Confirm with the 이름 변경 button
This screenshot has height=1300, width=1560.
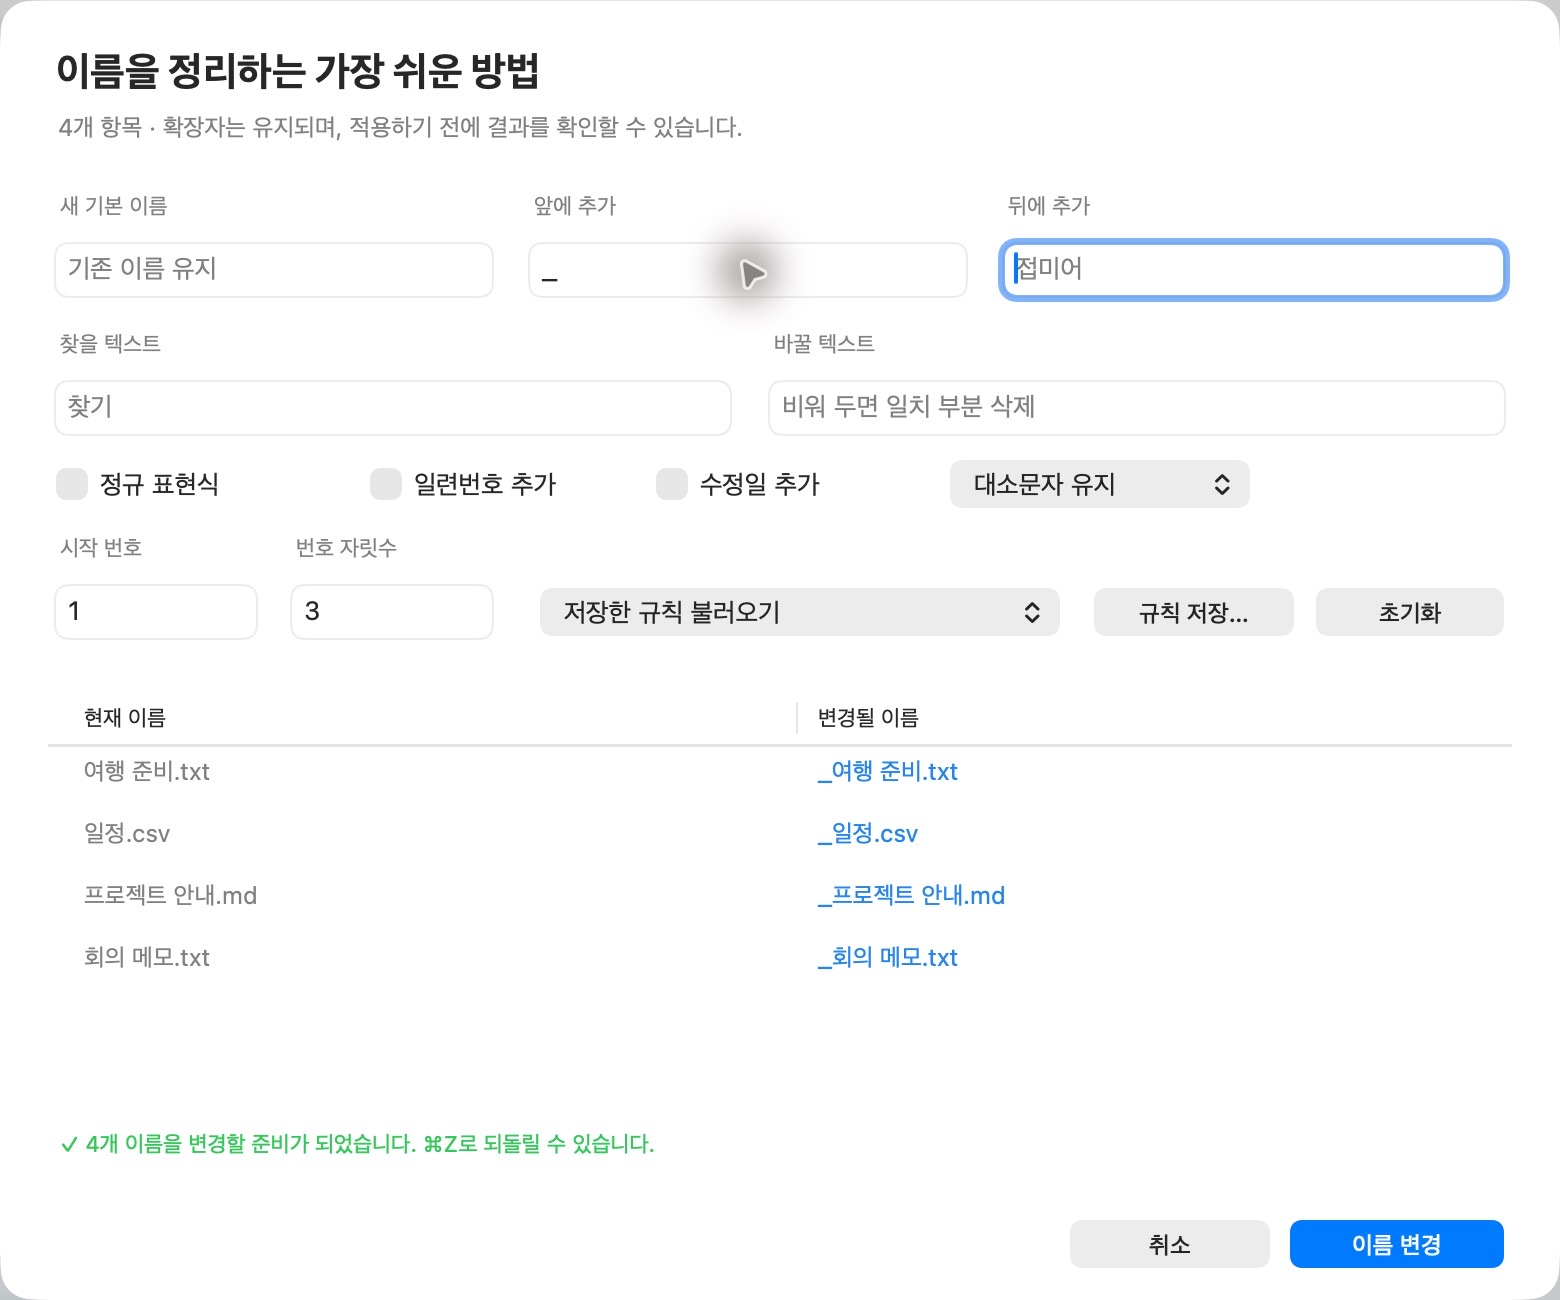click(1396, 1244)
